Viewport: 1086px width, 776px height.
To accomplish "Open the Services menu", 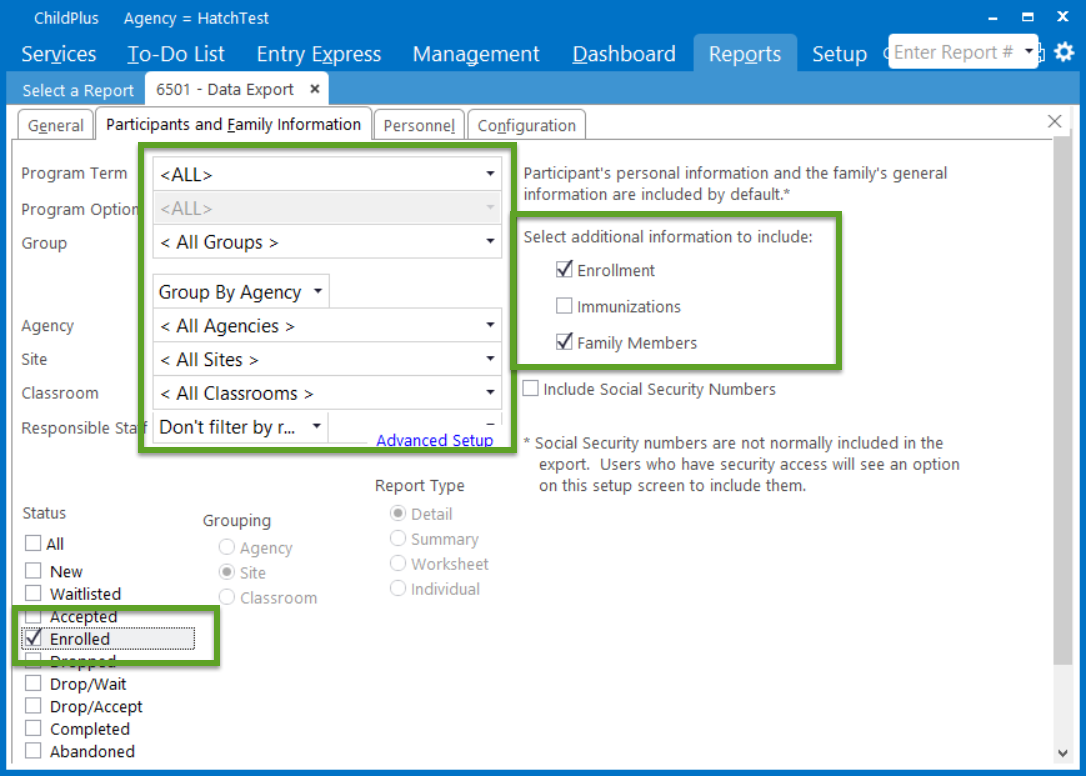I will click(59, 54).
